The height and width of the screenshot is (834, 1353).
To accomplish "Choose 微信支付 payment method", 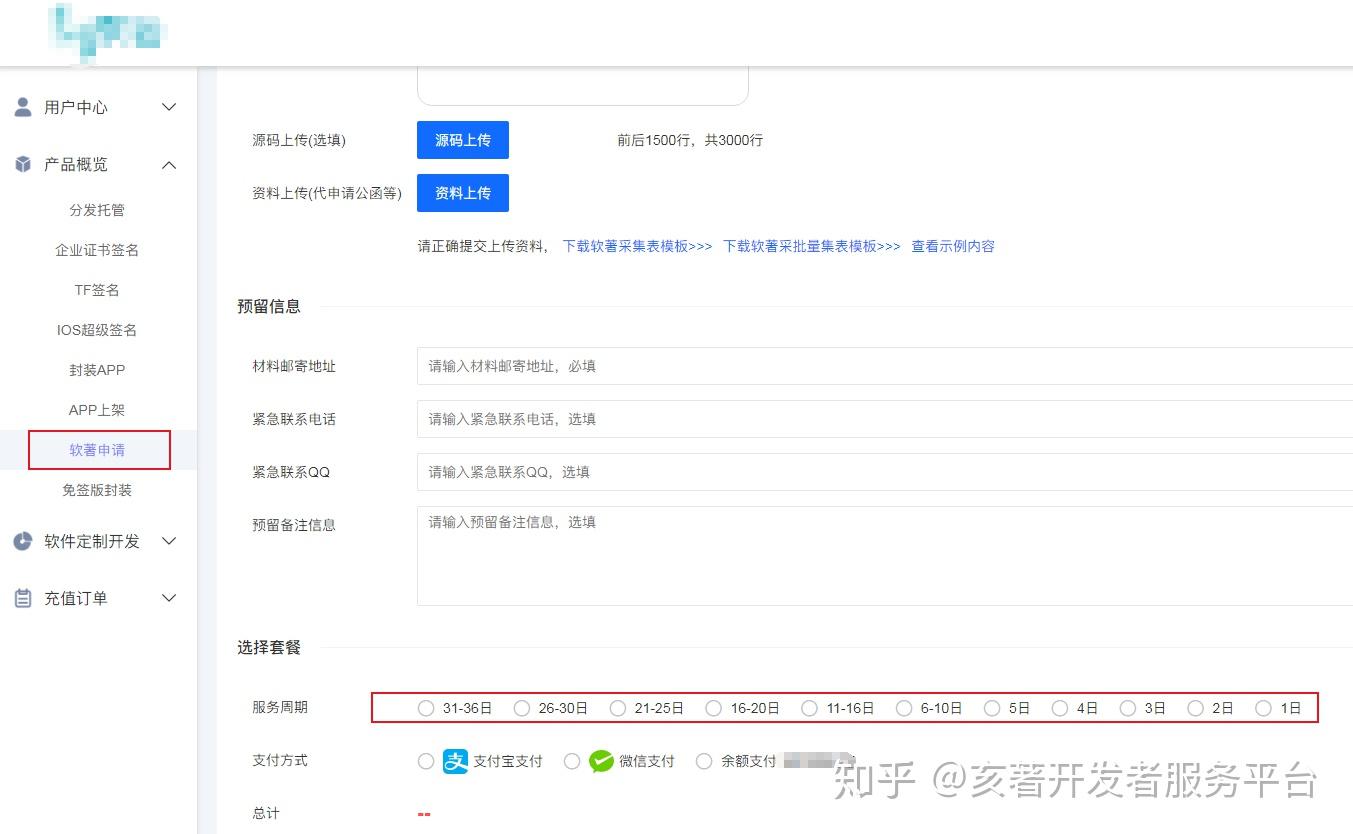I will click(x=572, y=761).
